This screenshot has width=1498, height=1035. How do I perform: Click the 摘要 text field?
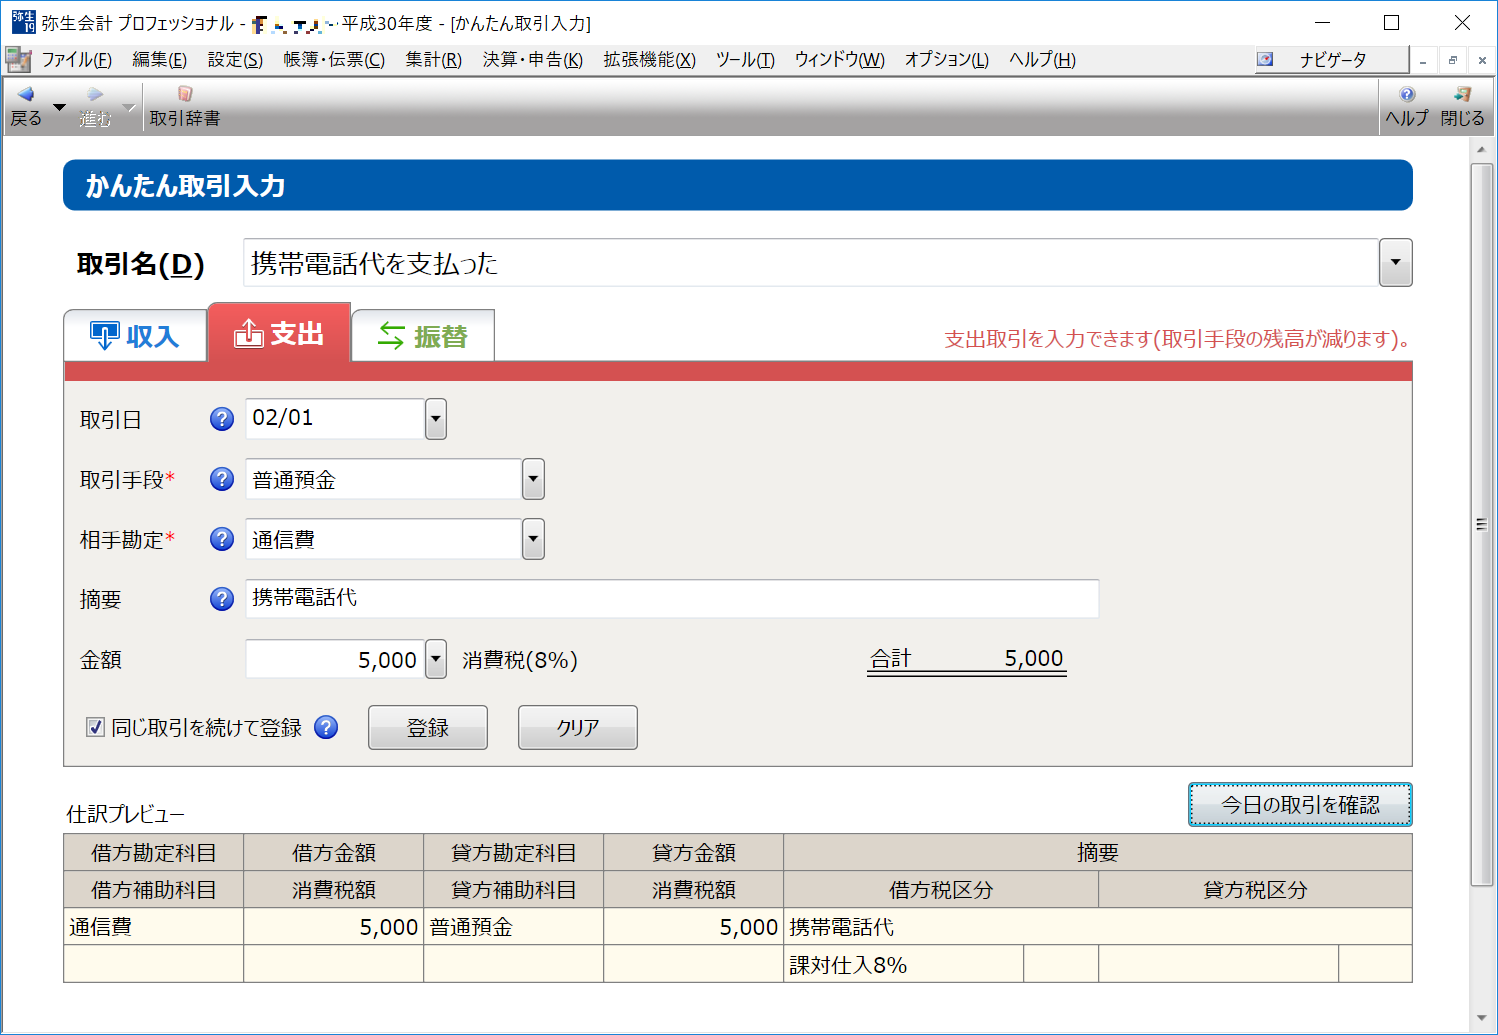pyautogui.click(x=672, y=598)
